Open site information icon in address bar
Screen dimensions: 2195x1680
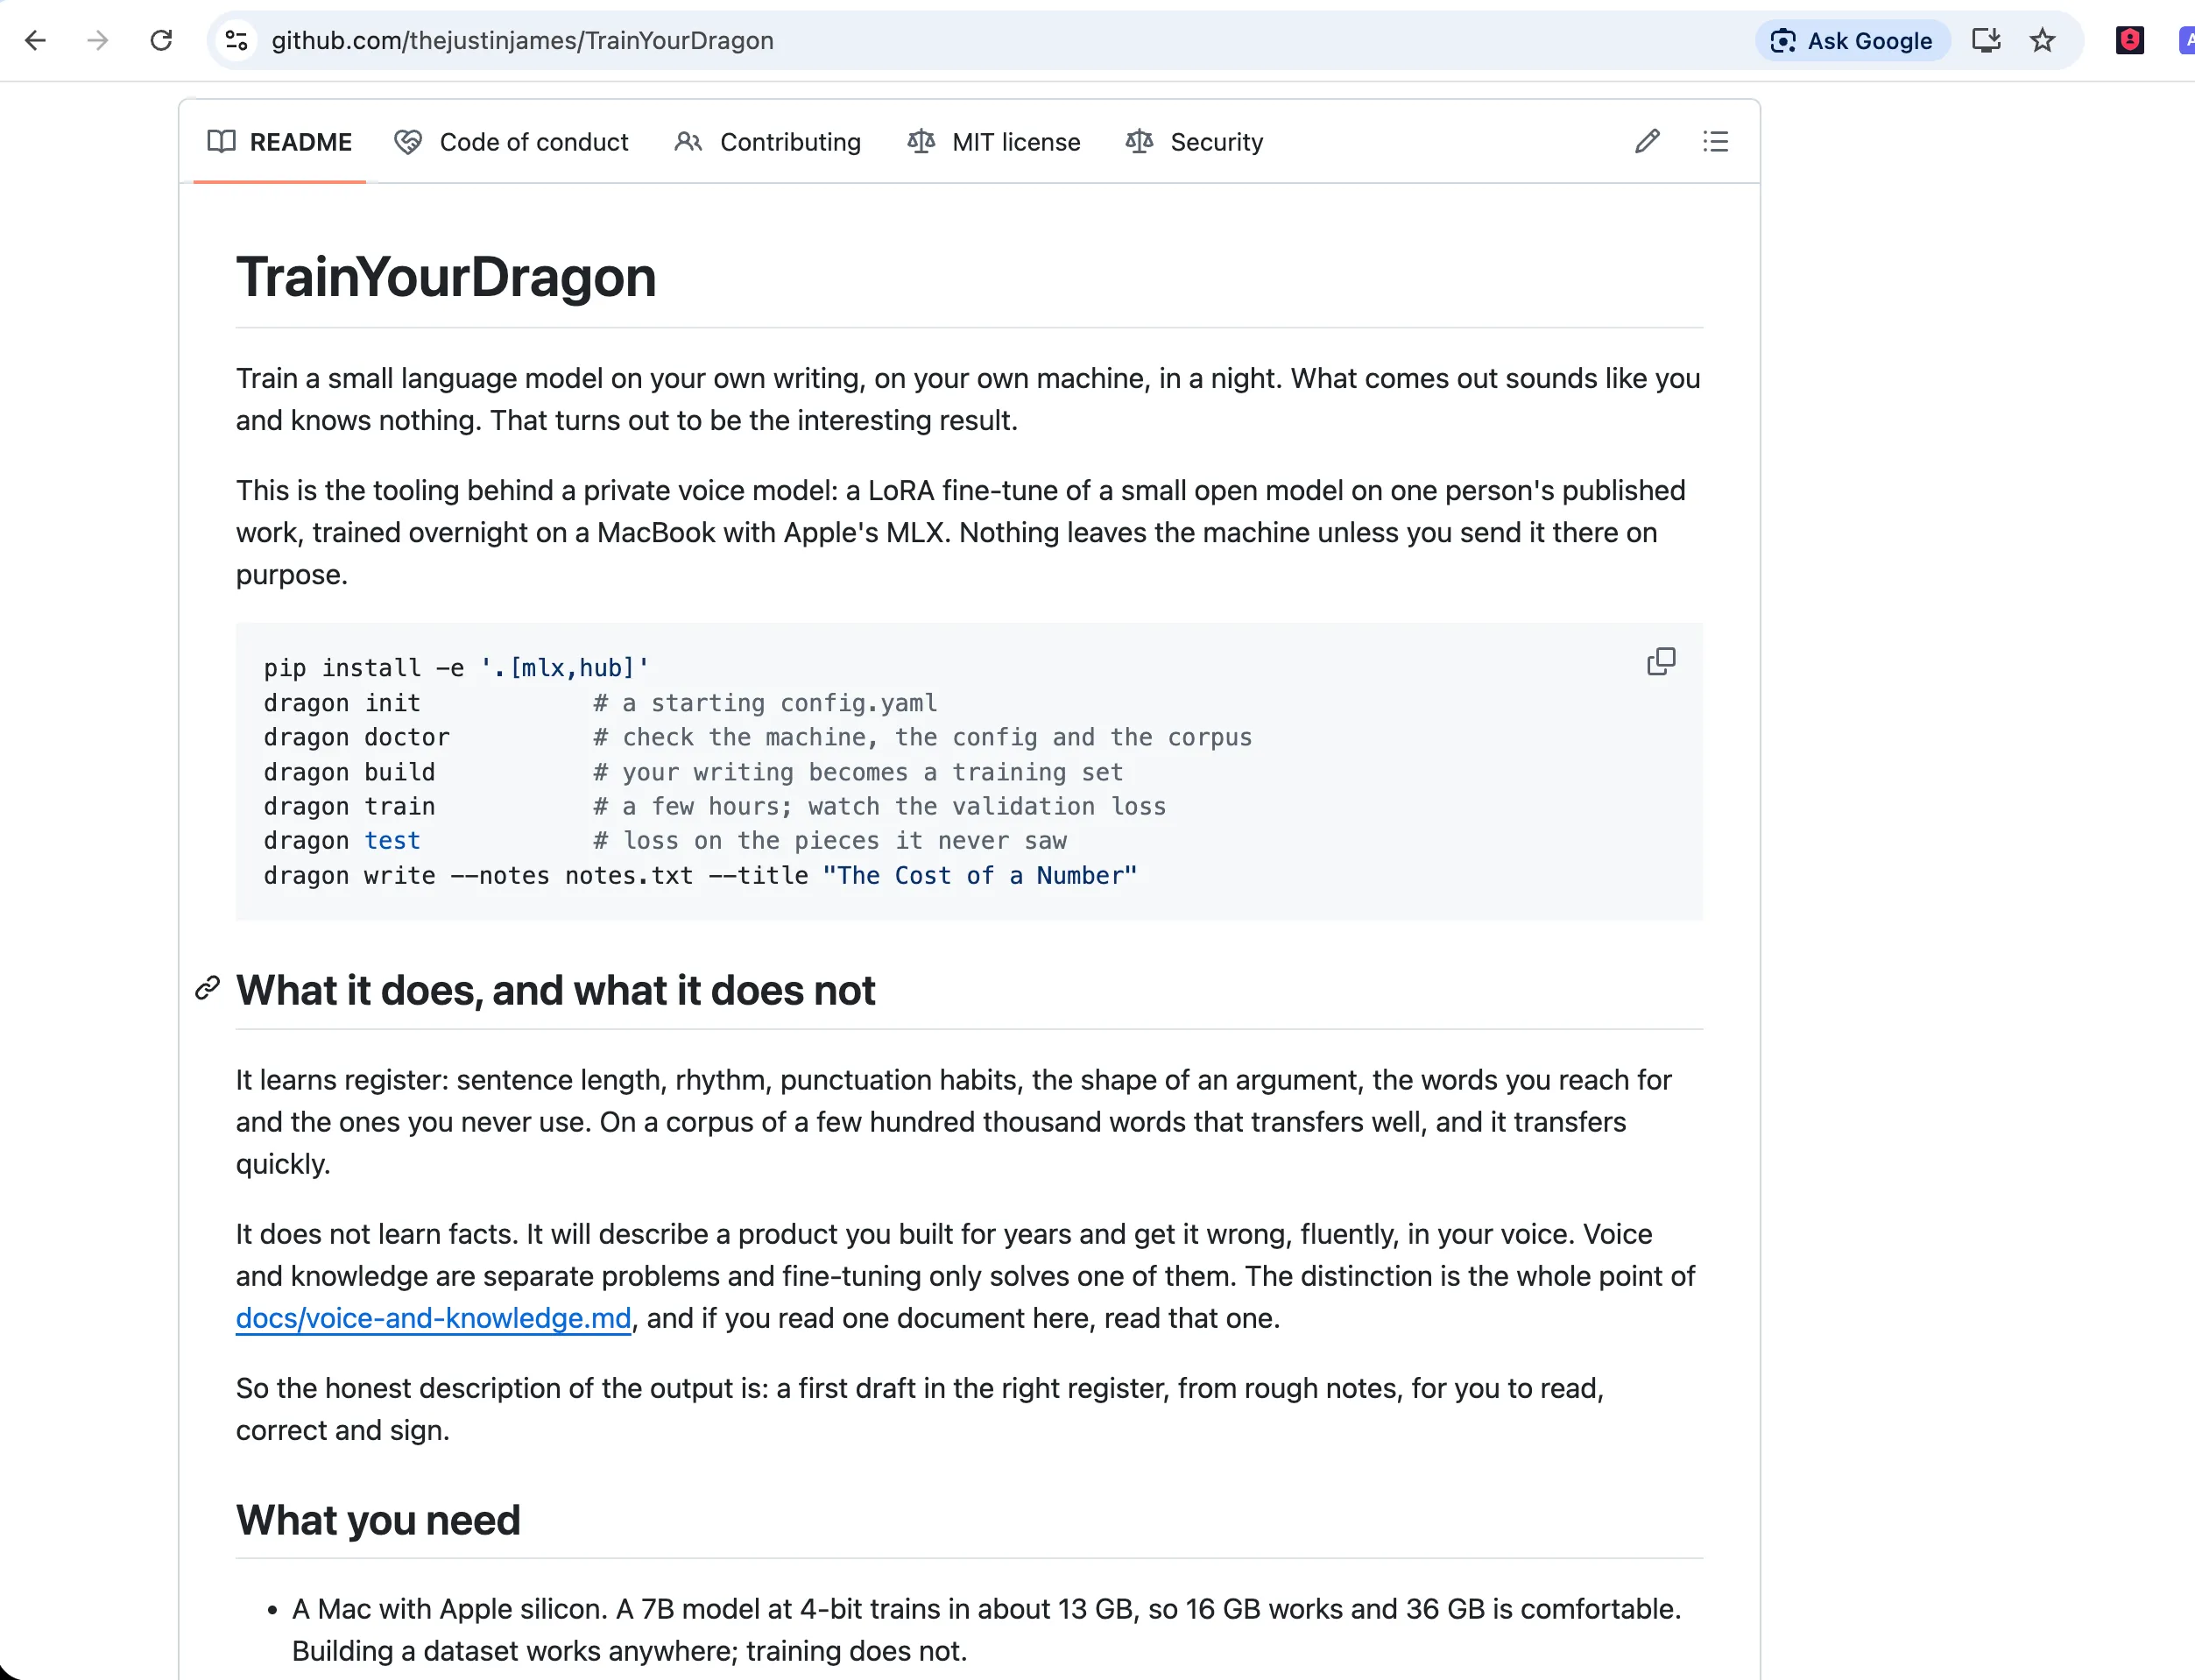236,40
